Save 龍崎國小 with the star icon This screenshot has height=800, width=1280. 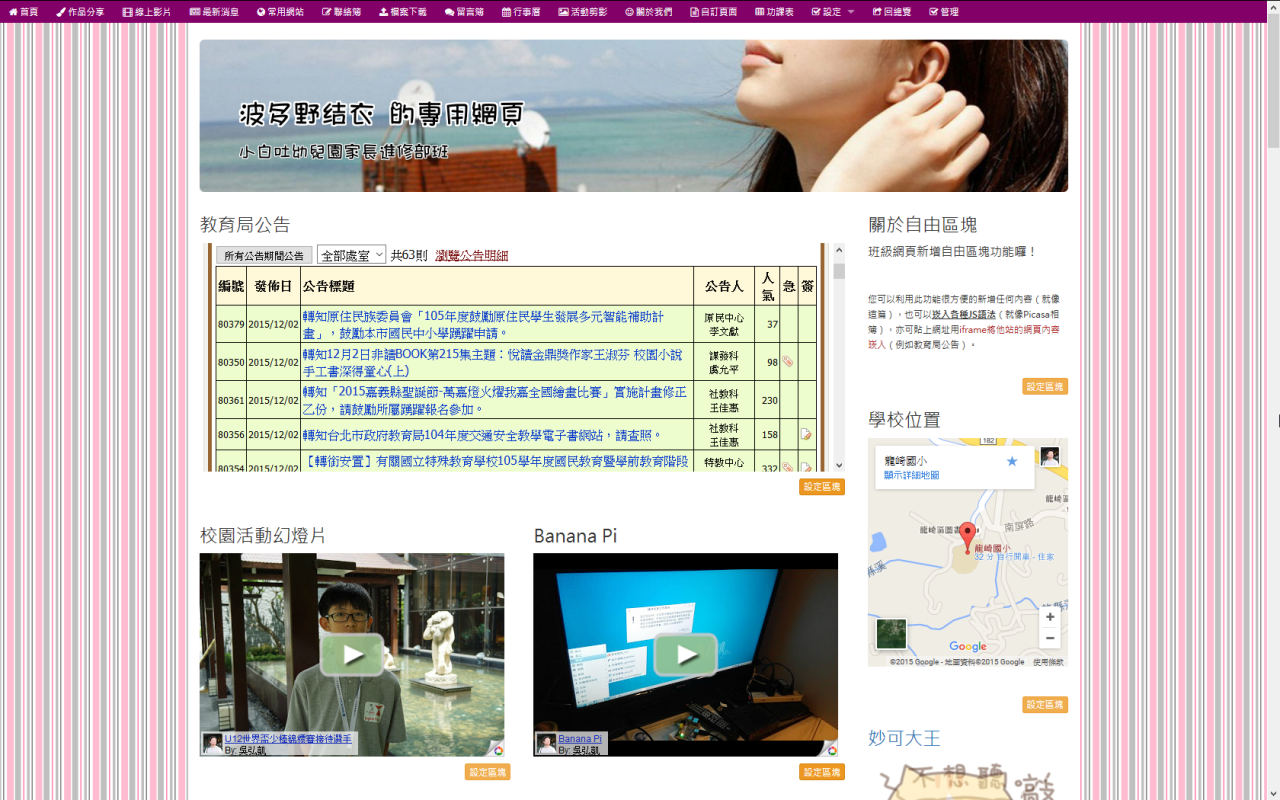1012,461
